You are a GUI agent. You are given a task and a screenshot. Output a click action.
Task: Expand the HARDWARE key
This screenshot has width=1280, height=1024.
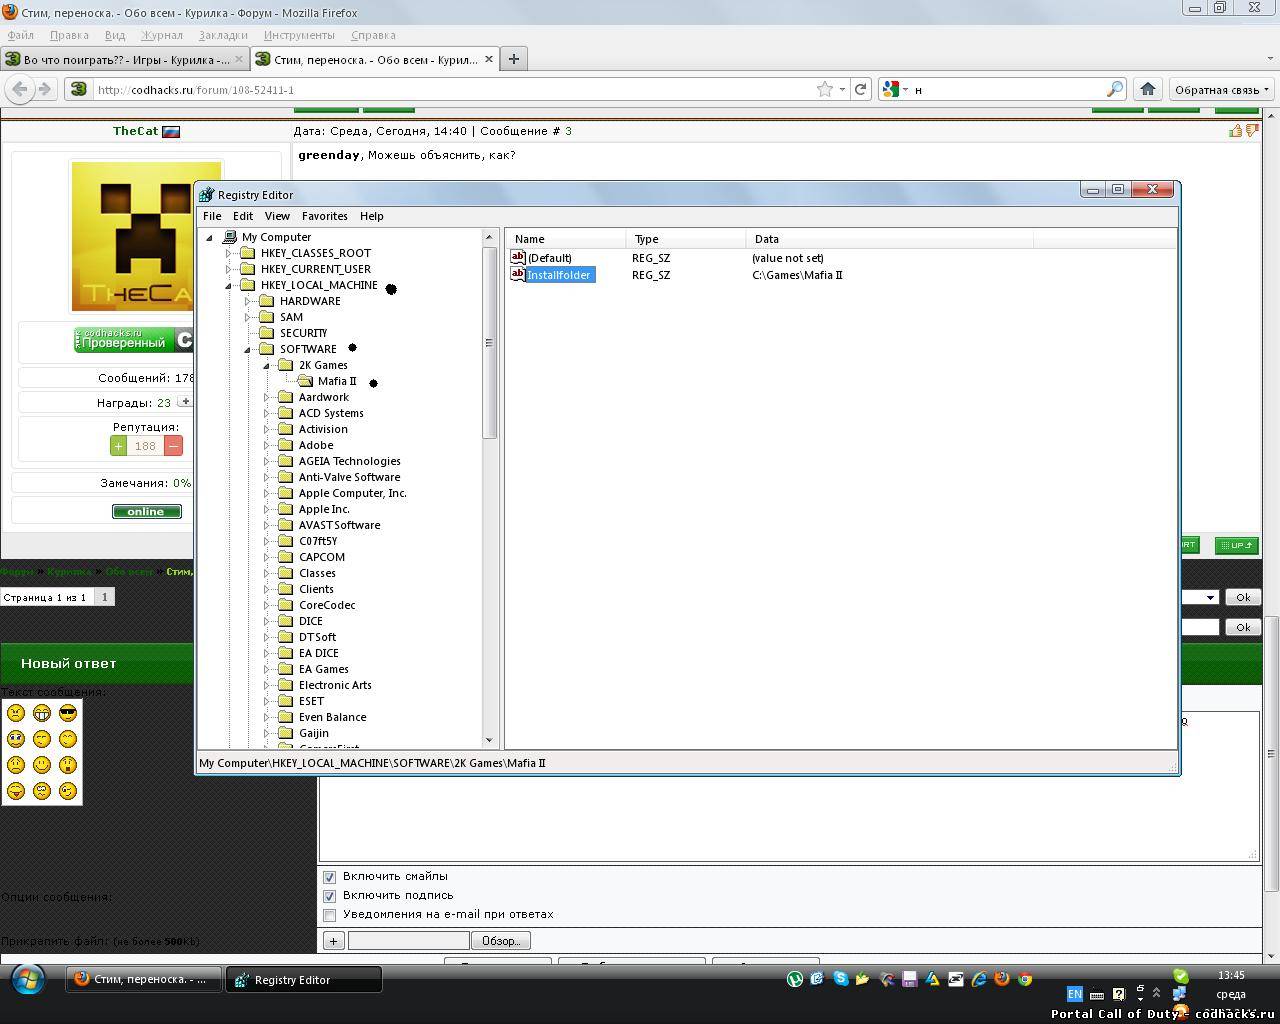click(x=248, y=301)
